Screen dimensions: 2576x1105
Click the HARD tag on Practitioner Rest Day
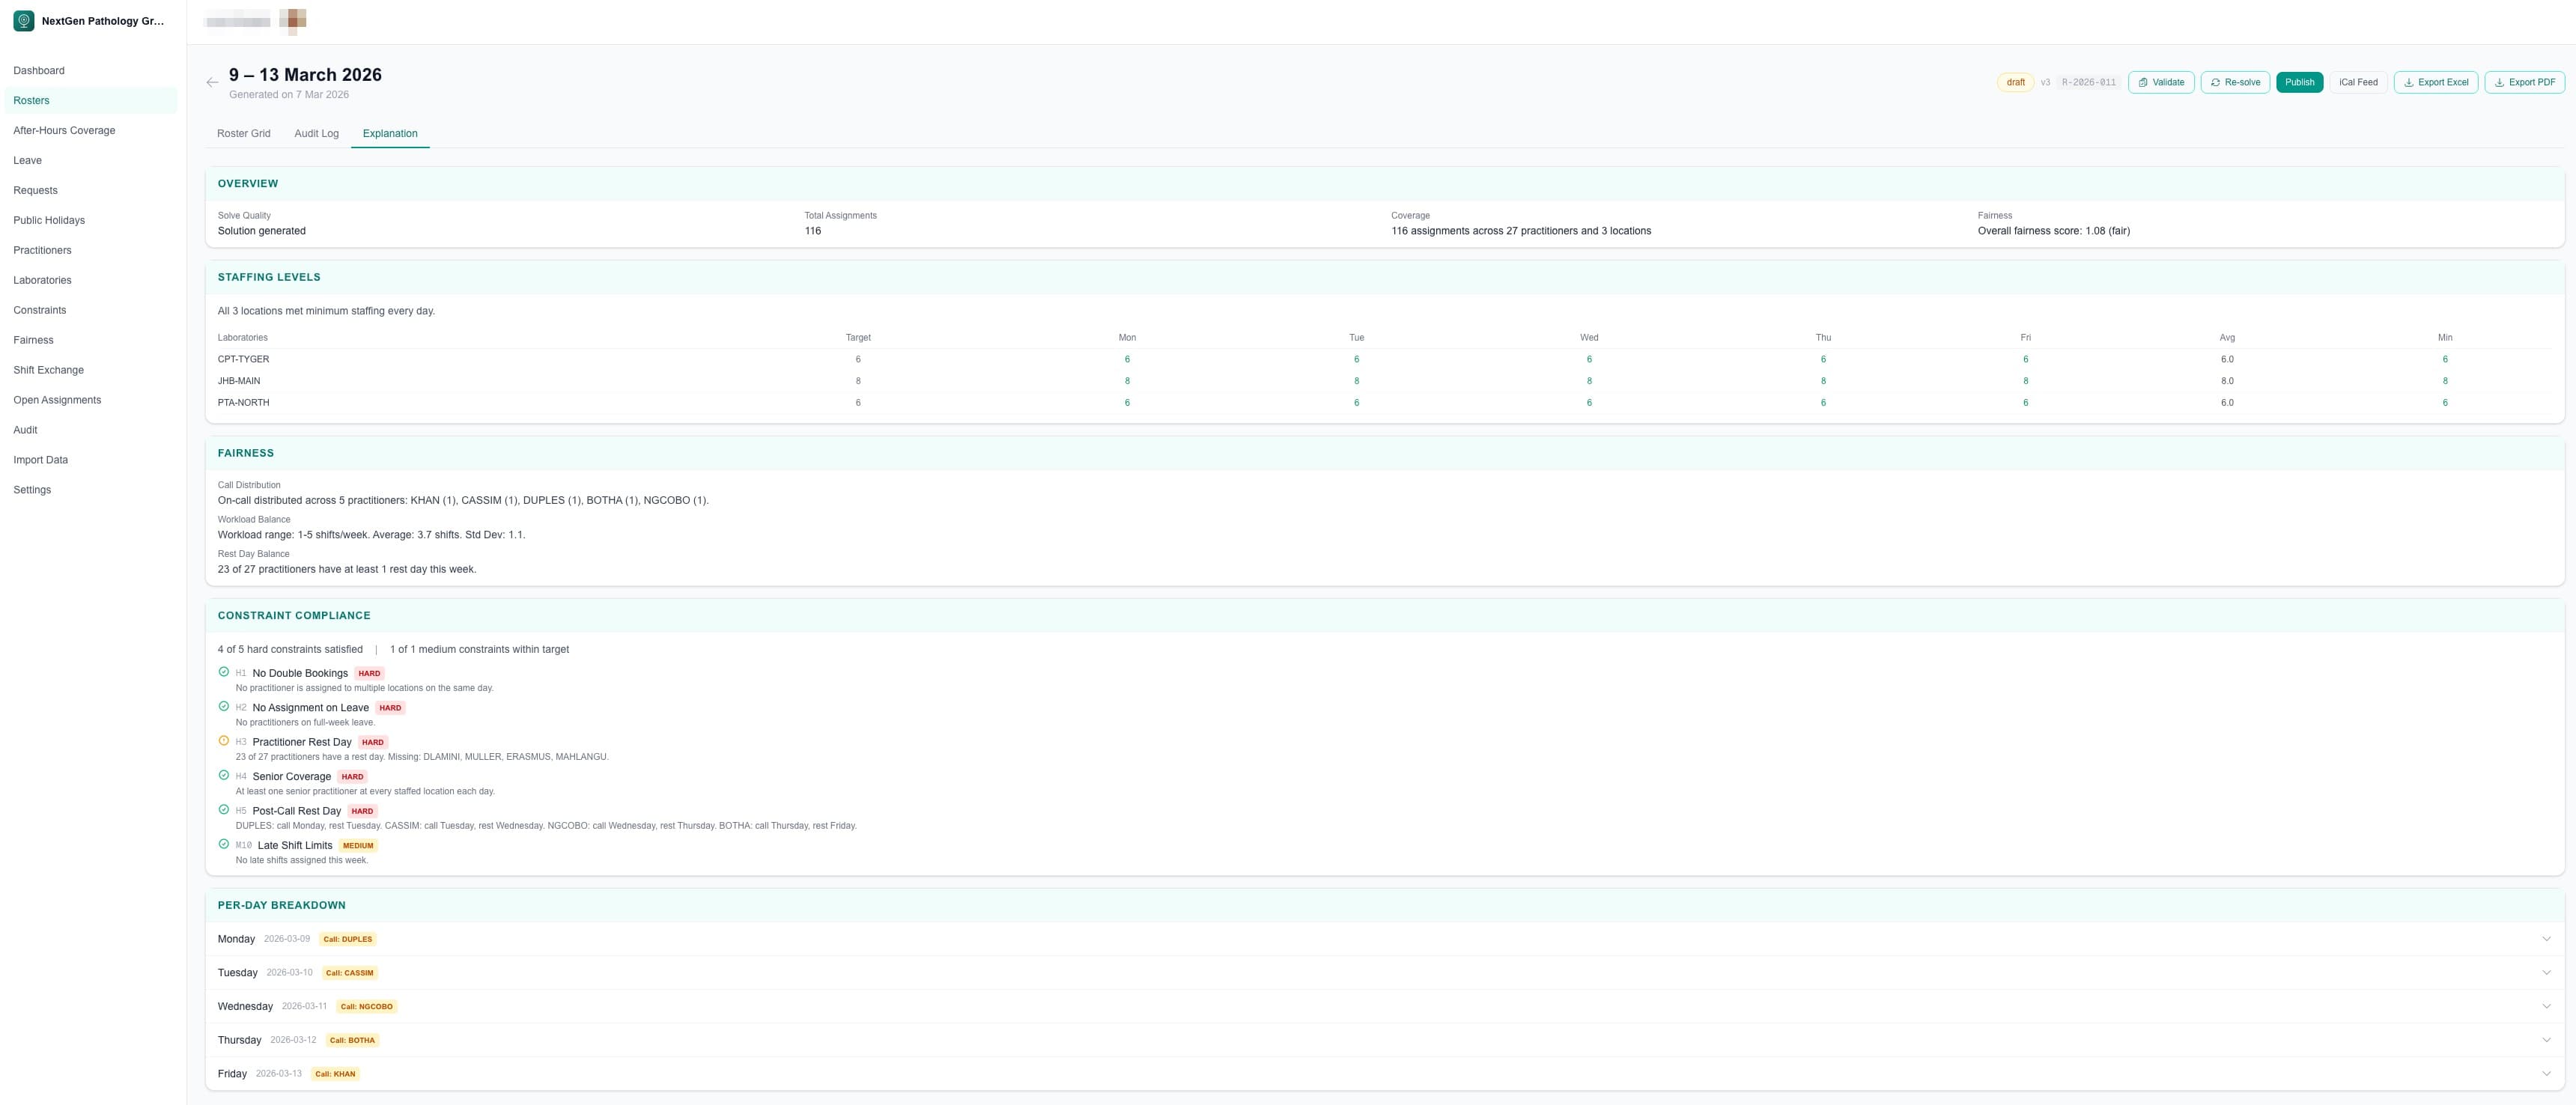tap(373, 743)
